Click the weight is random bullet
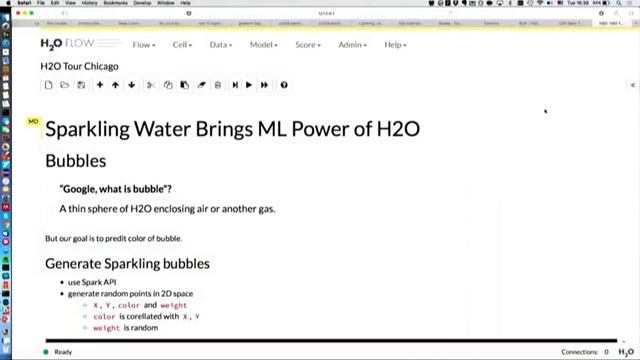640x360 pixels. pos(125,328)
